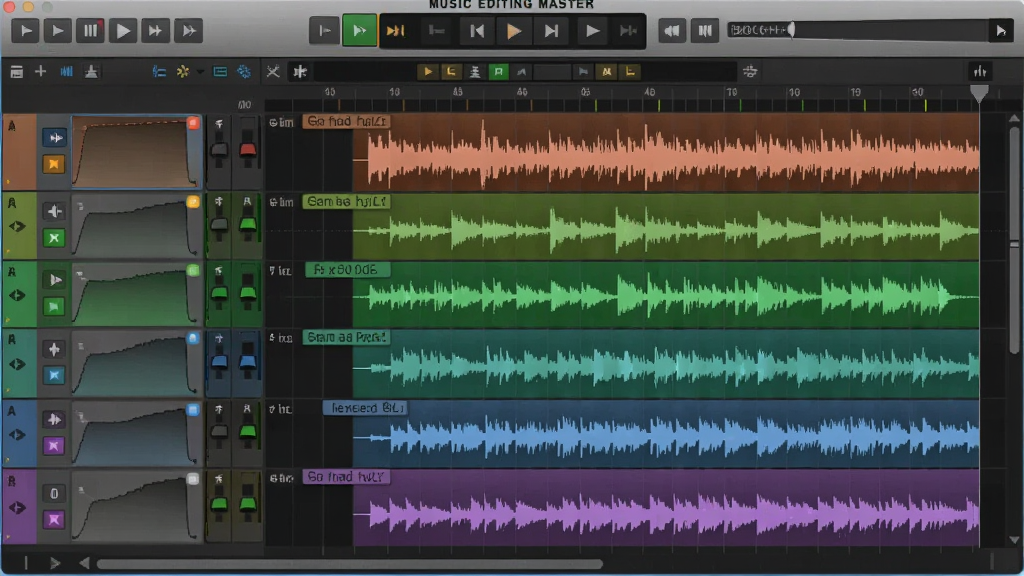Click the orange star button on the first track

point(54,164)
